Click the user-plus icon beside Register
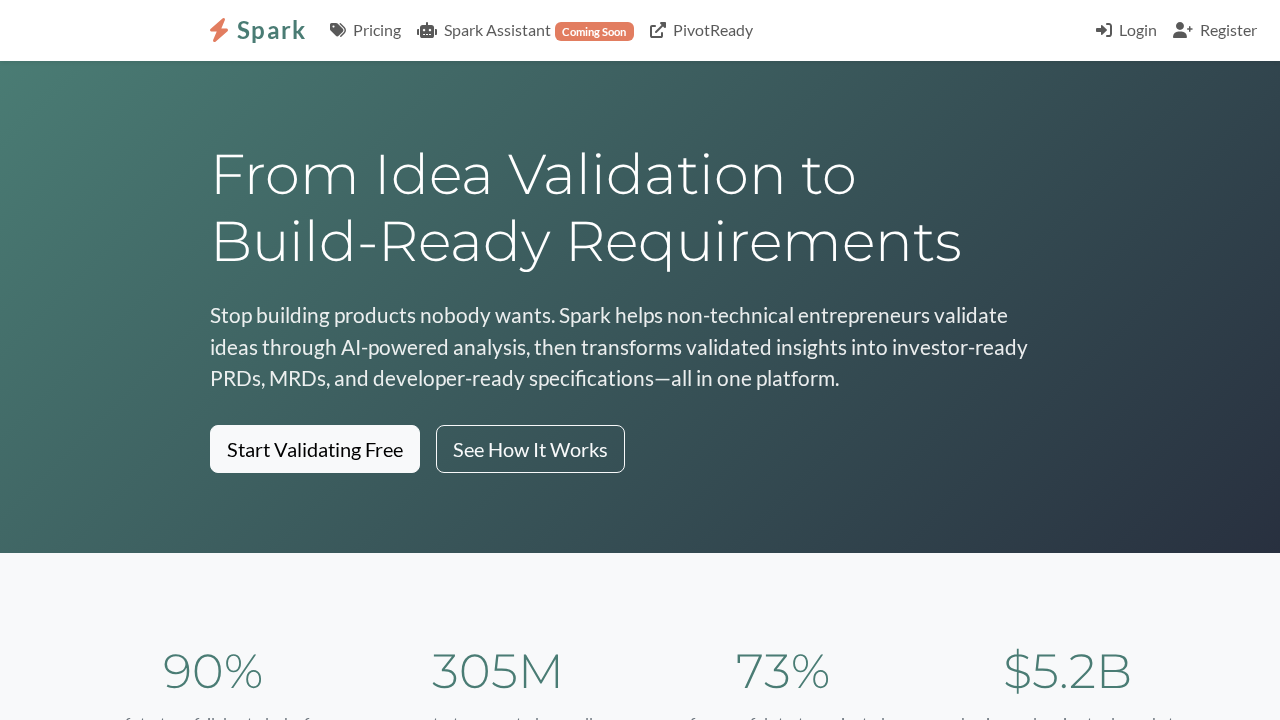1280x720 pixels. (1183, 30)
